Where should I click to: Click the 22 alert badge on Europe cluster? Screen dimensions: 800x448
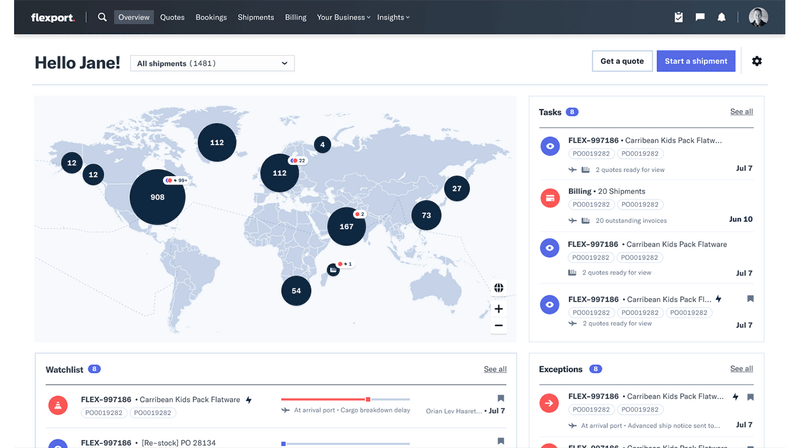point(297,160)
